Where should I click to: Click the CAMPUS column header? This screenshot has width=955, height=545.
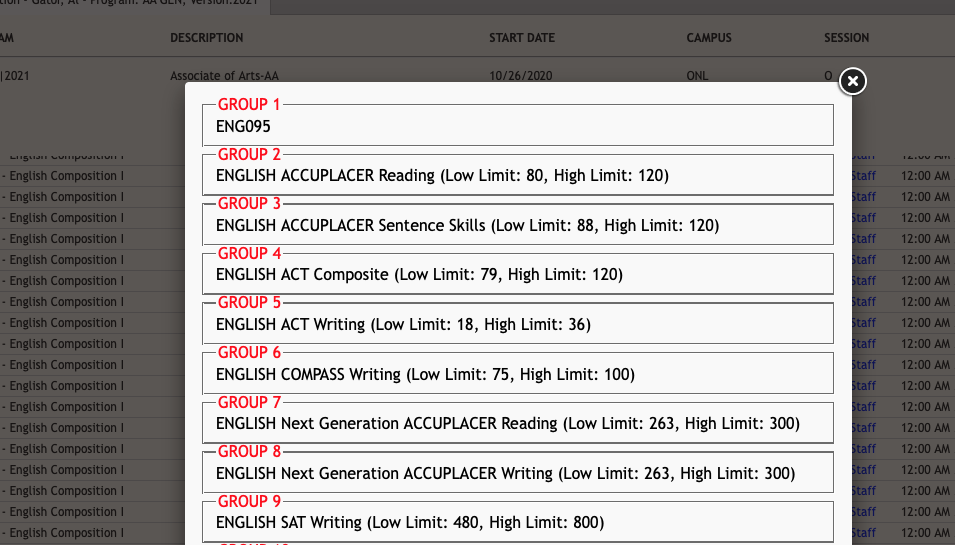[x=709, y=38]
